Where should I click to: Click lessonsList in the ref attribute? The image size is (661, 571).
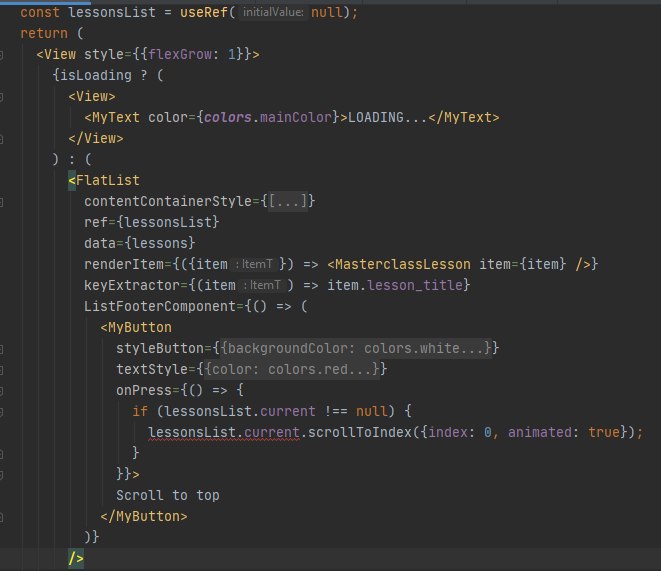tap(168, 223)
